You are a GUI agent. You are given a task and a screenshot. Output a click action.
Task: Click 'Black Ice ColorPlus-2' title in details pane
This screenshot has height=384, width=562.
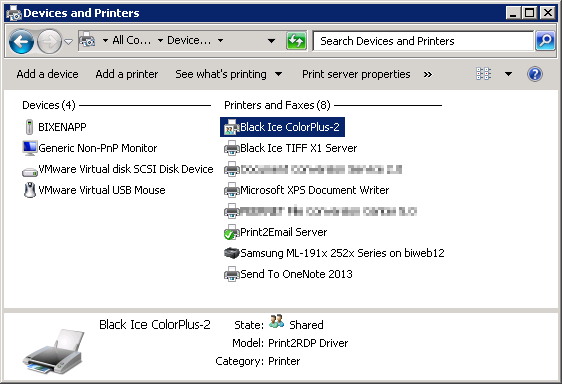pos(155,324)
